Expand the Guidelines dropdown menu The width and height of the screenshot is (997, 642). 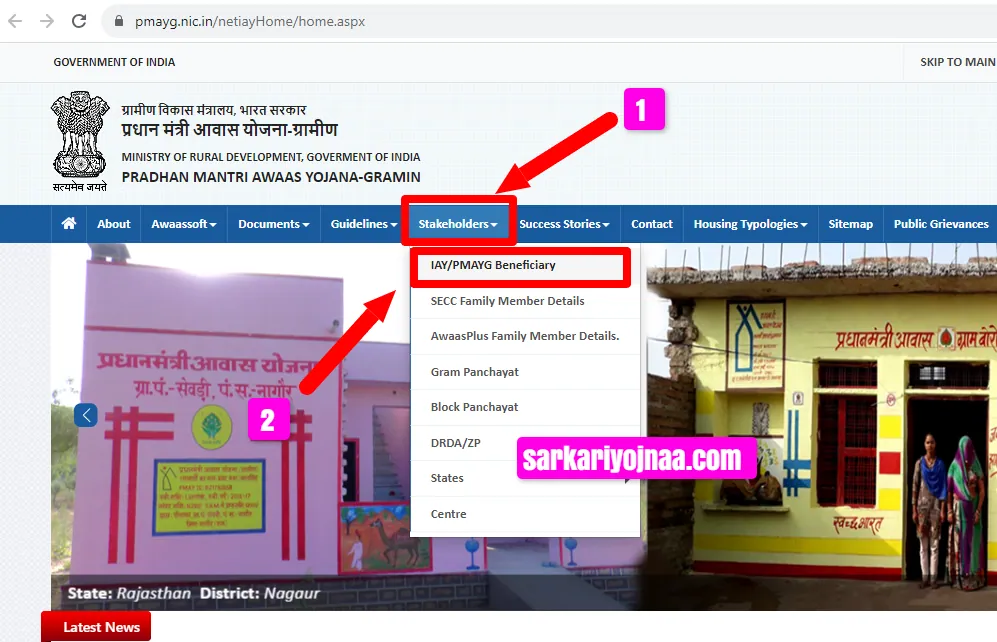[x=364, y=224]
